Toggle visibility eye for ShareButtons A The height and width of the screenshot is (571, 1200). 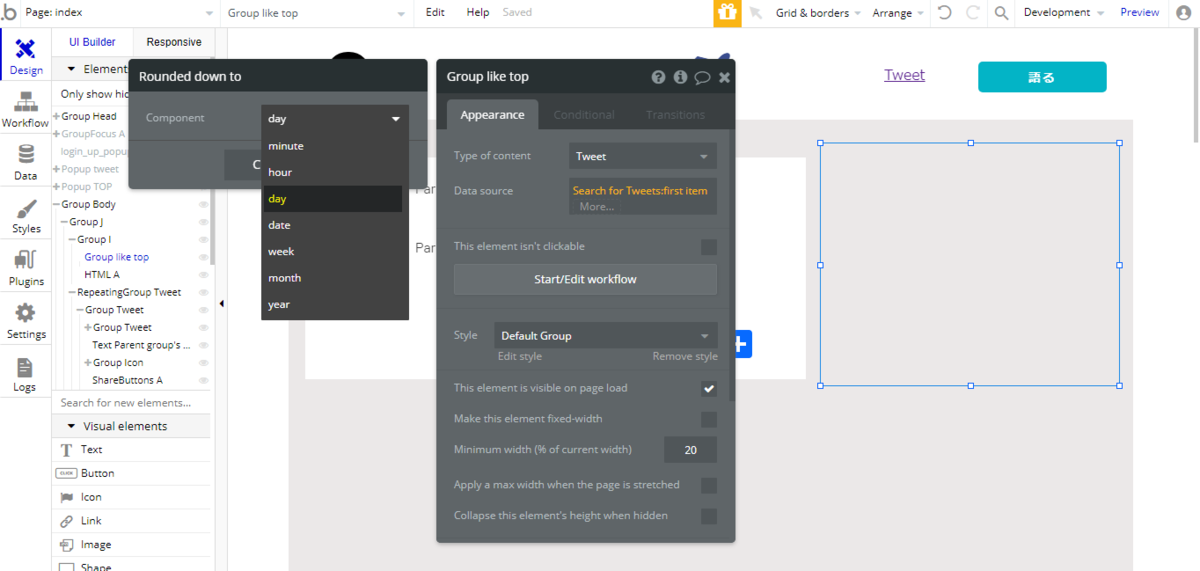coord(203,380)
